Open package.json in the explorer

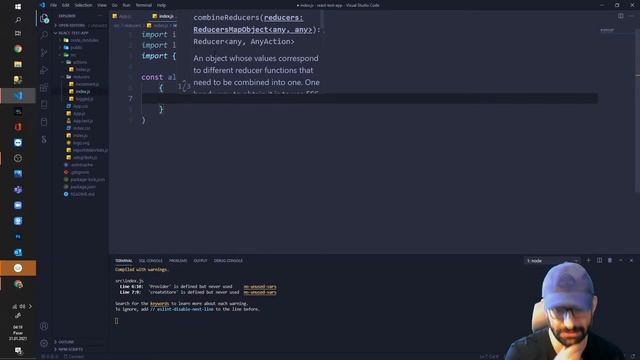(x=83, y=187)
